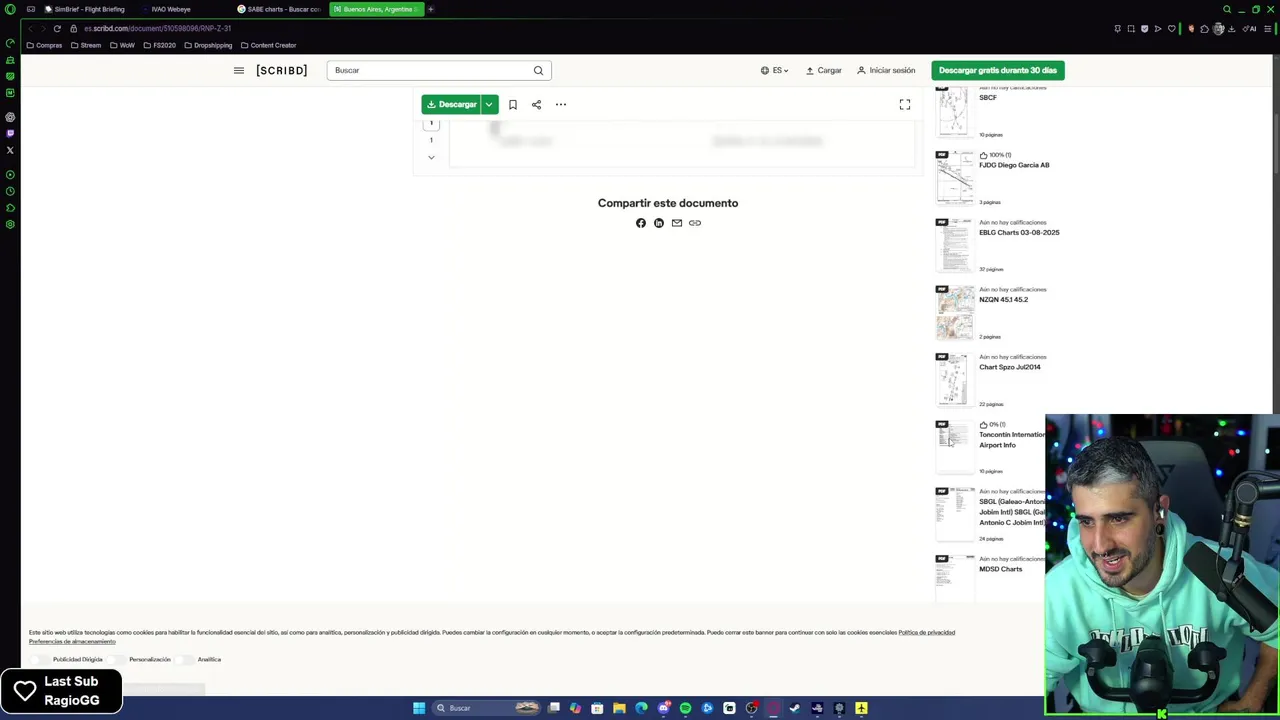Click the Toncontin International Airport Info thumbnail

click(x=954, y=445)
